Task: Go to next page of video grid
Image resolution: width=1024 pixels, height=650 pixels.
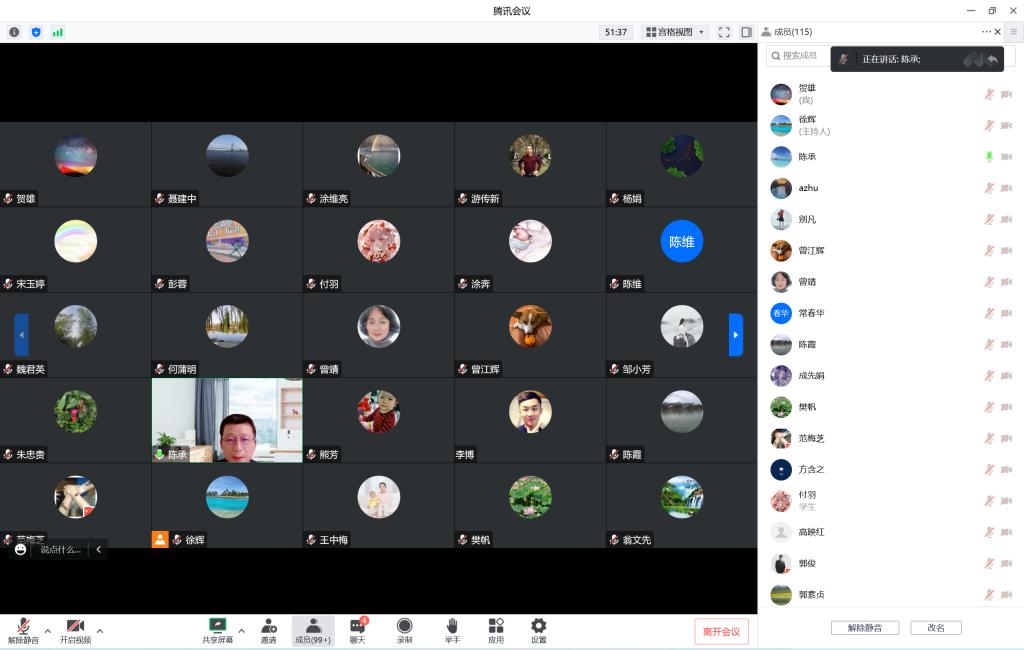Action: tap(736, 335)
